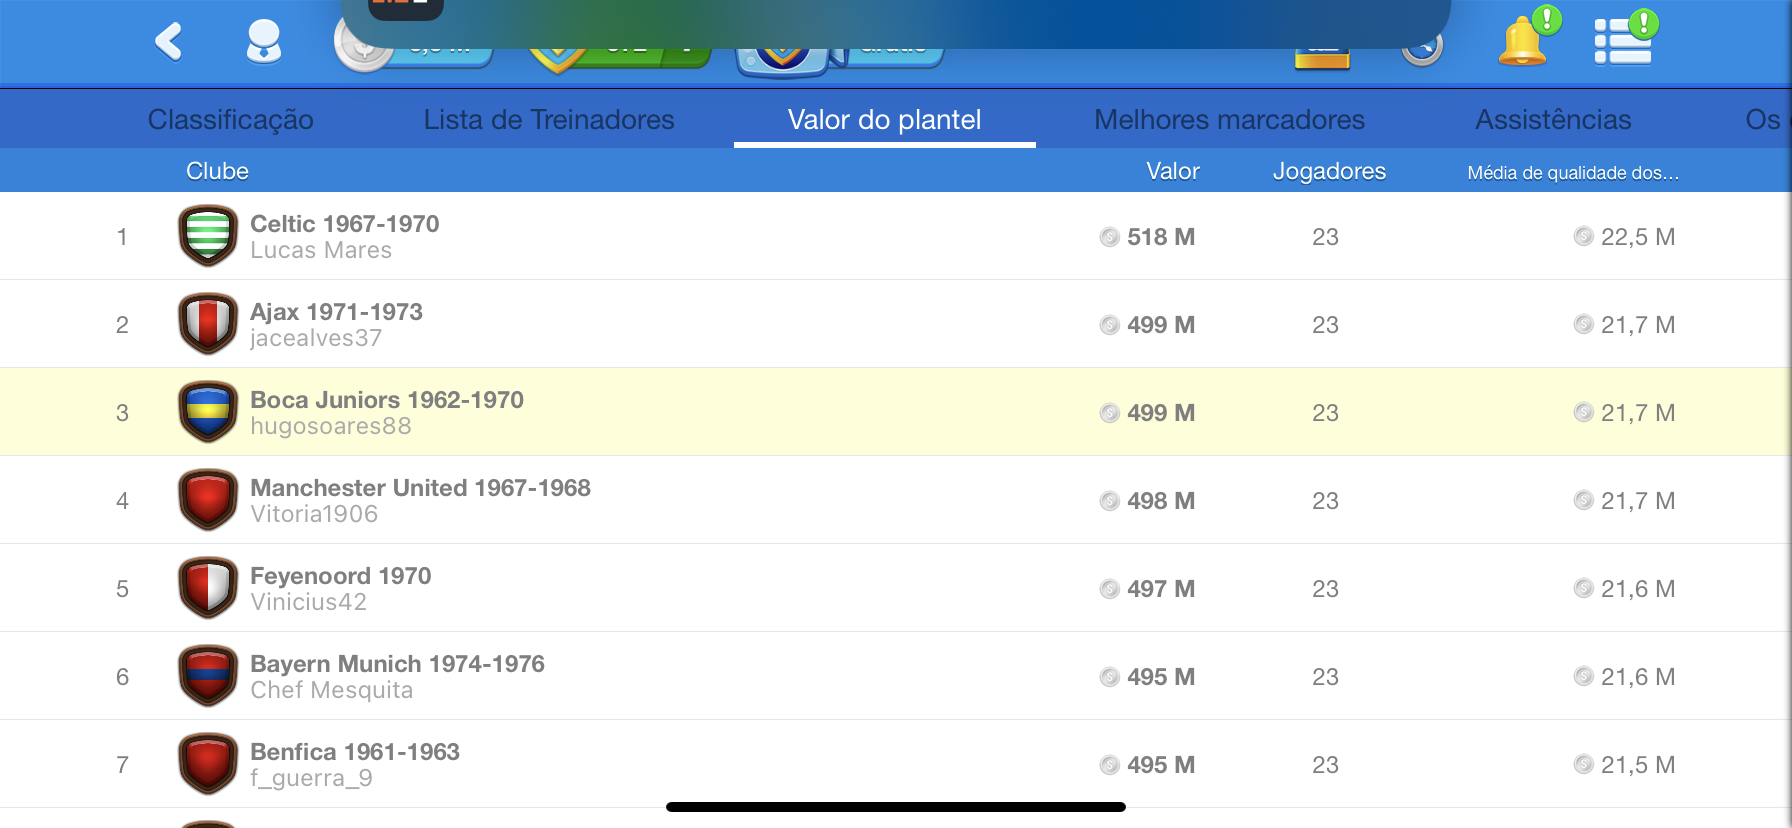Sort by the Valor column header
The width and height of the screenshot is (1792, 828).
1172,172
